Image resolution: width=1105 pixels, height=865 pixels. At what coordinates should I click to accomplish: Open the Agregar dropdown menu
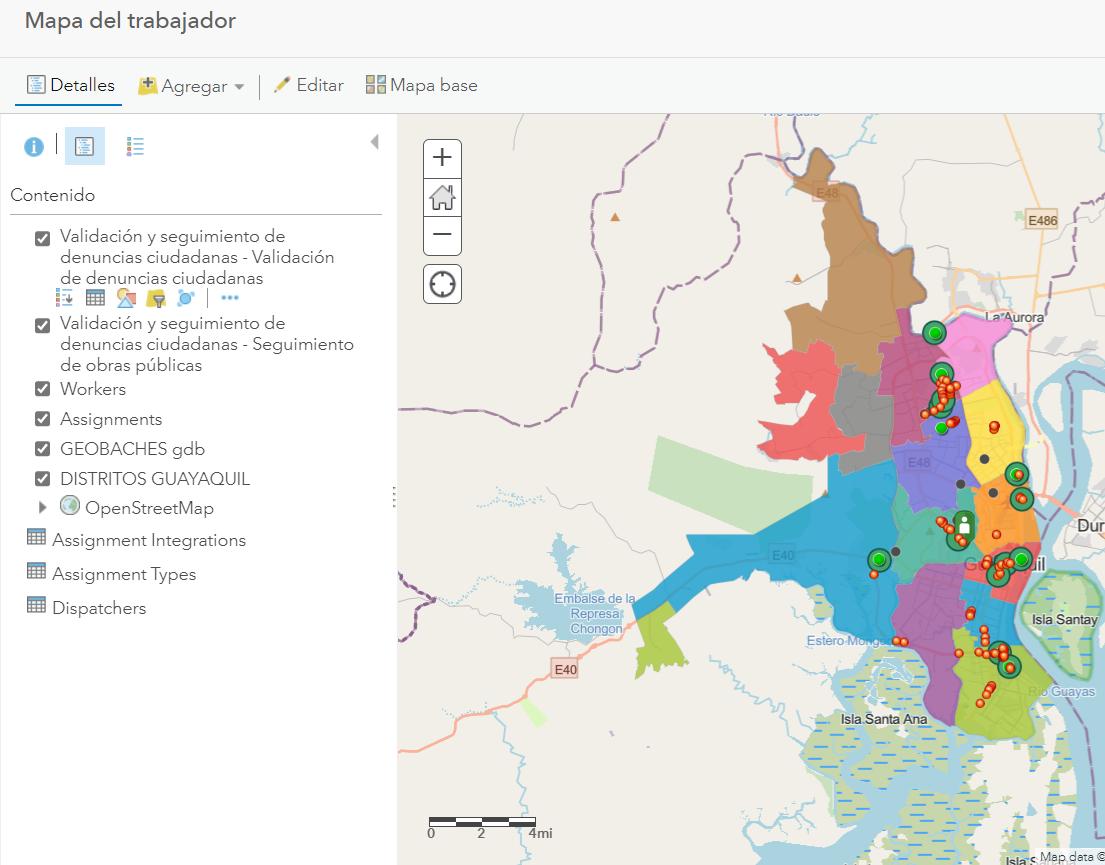click(x=192, y=86)
